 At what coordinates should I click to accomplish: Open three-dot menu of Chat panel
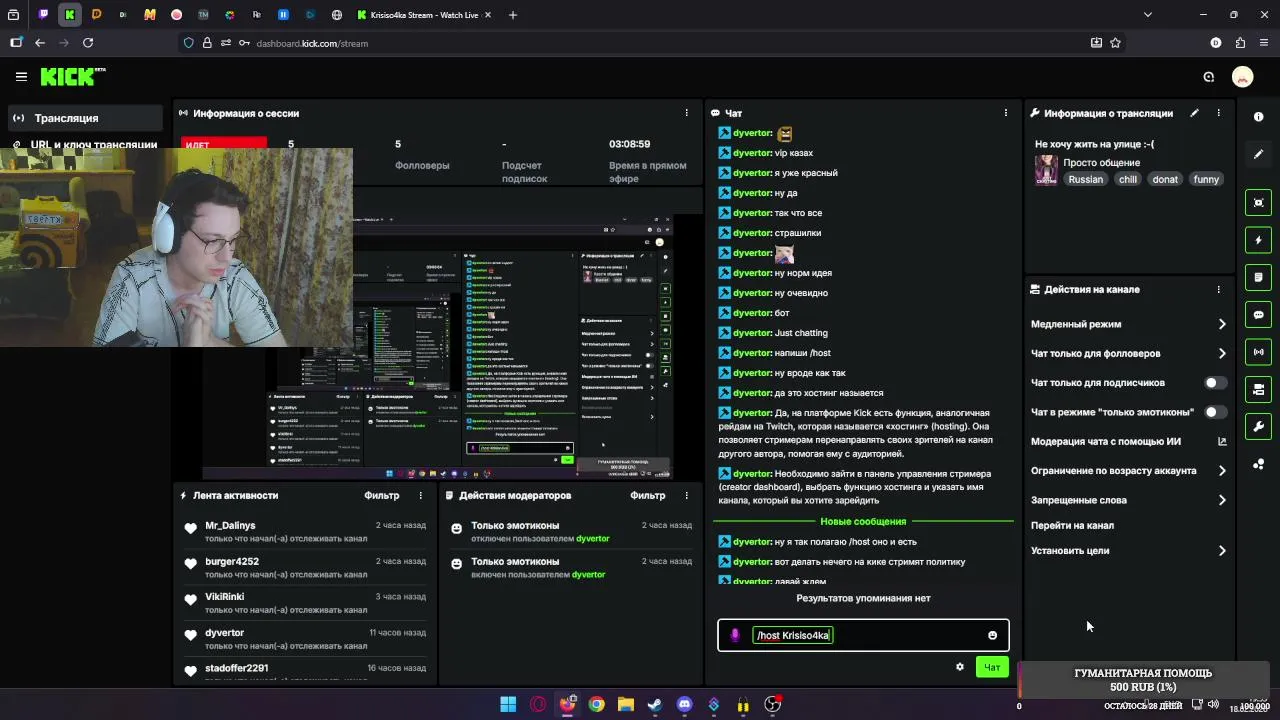1005,113
